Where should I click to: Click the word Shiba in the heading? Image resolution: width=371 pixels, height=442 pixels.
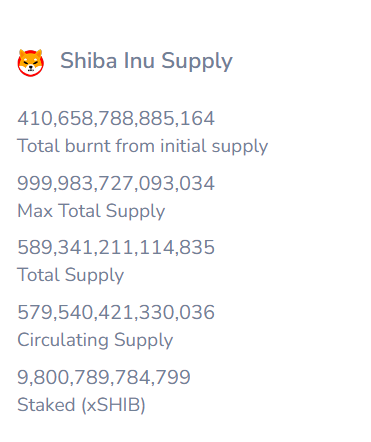[89, 61]
